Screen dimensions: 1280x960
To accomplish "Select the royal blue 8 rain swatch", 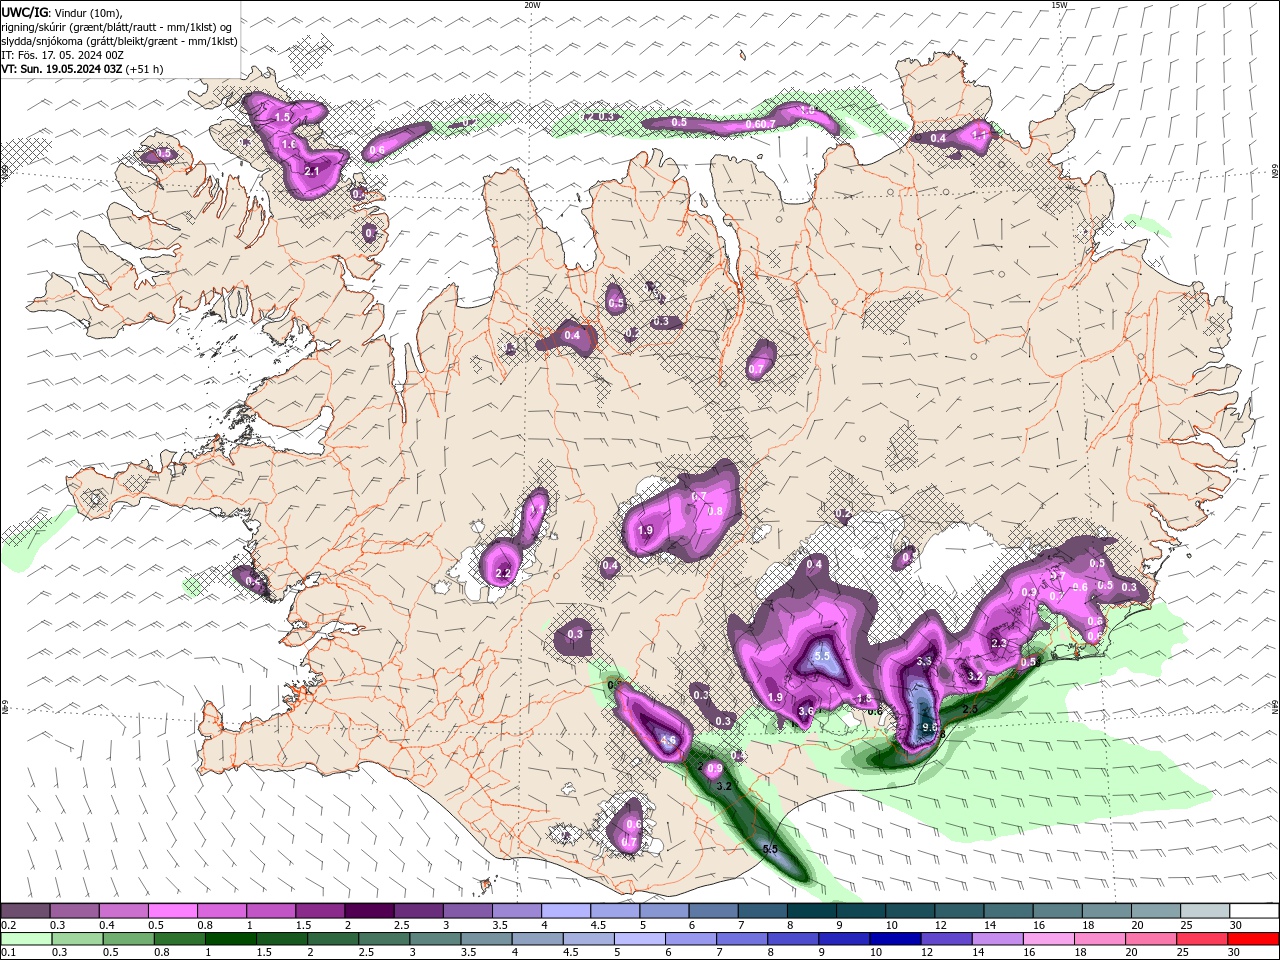I will point(793,939).
